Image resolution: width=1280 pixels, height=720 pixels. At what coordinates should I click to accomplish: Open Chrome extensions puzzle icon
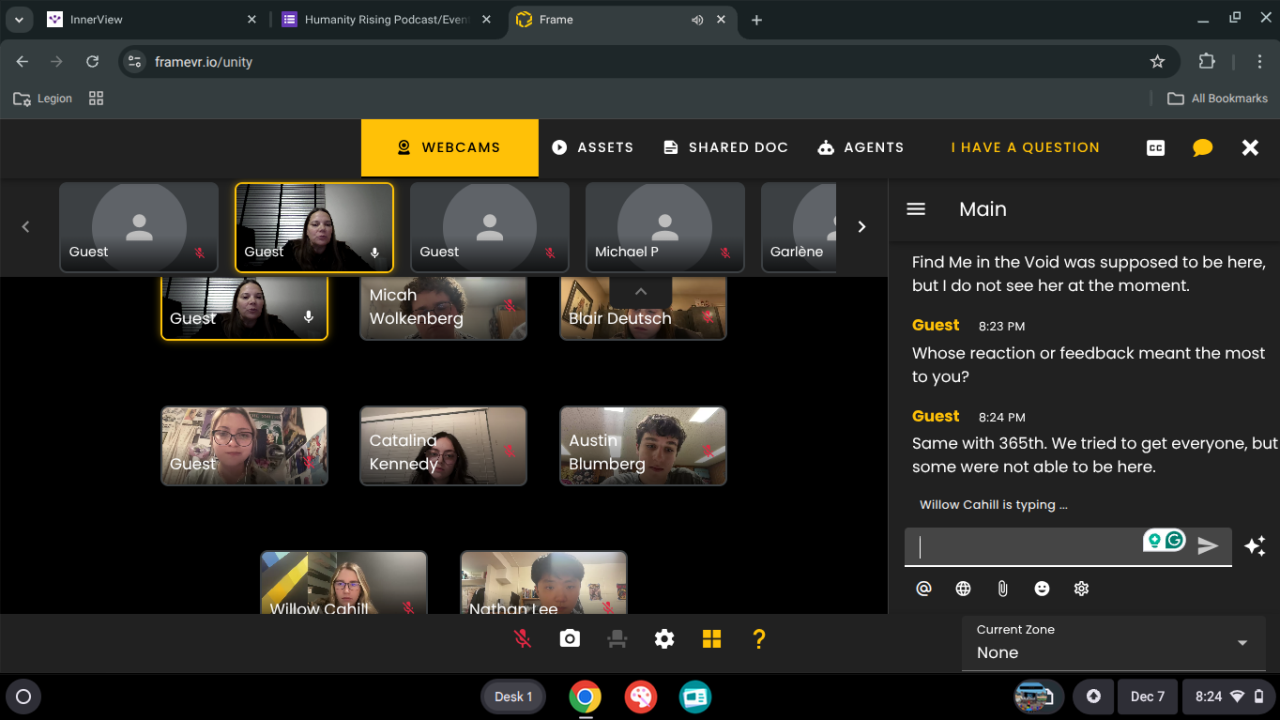1207,62
